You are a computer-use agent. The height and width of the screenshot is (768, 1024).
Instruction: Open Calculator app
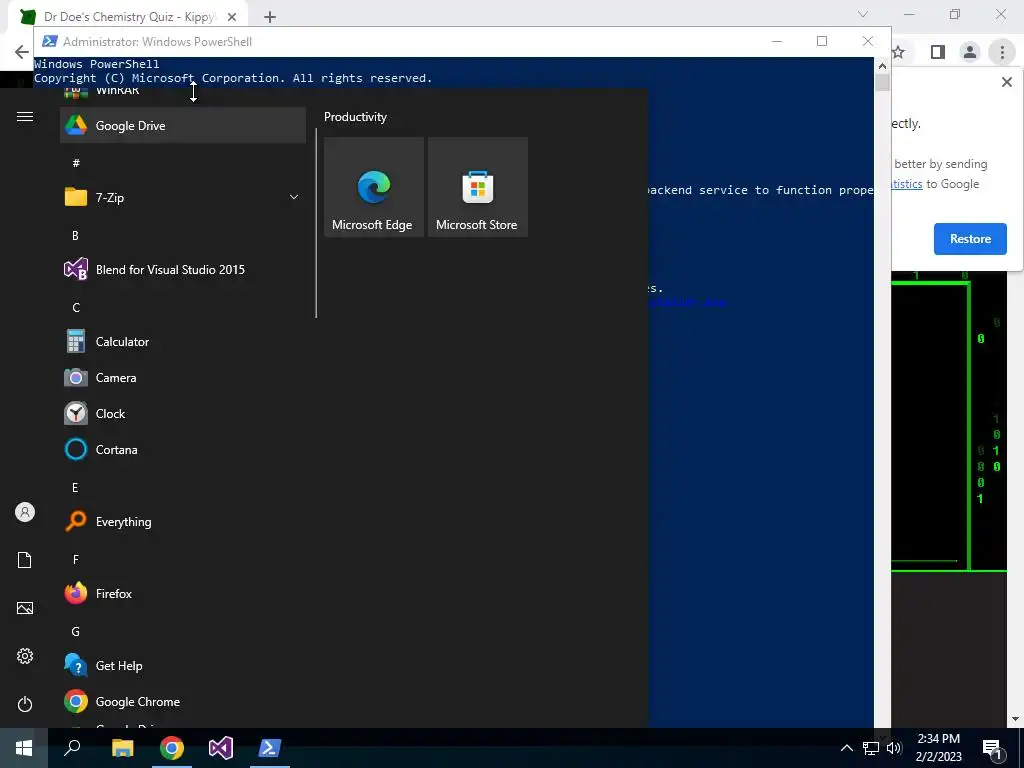tap(183, 342)
